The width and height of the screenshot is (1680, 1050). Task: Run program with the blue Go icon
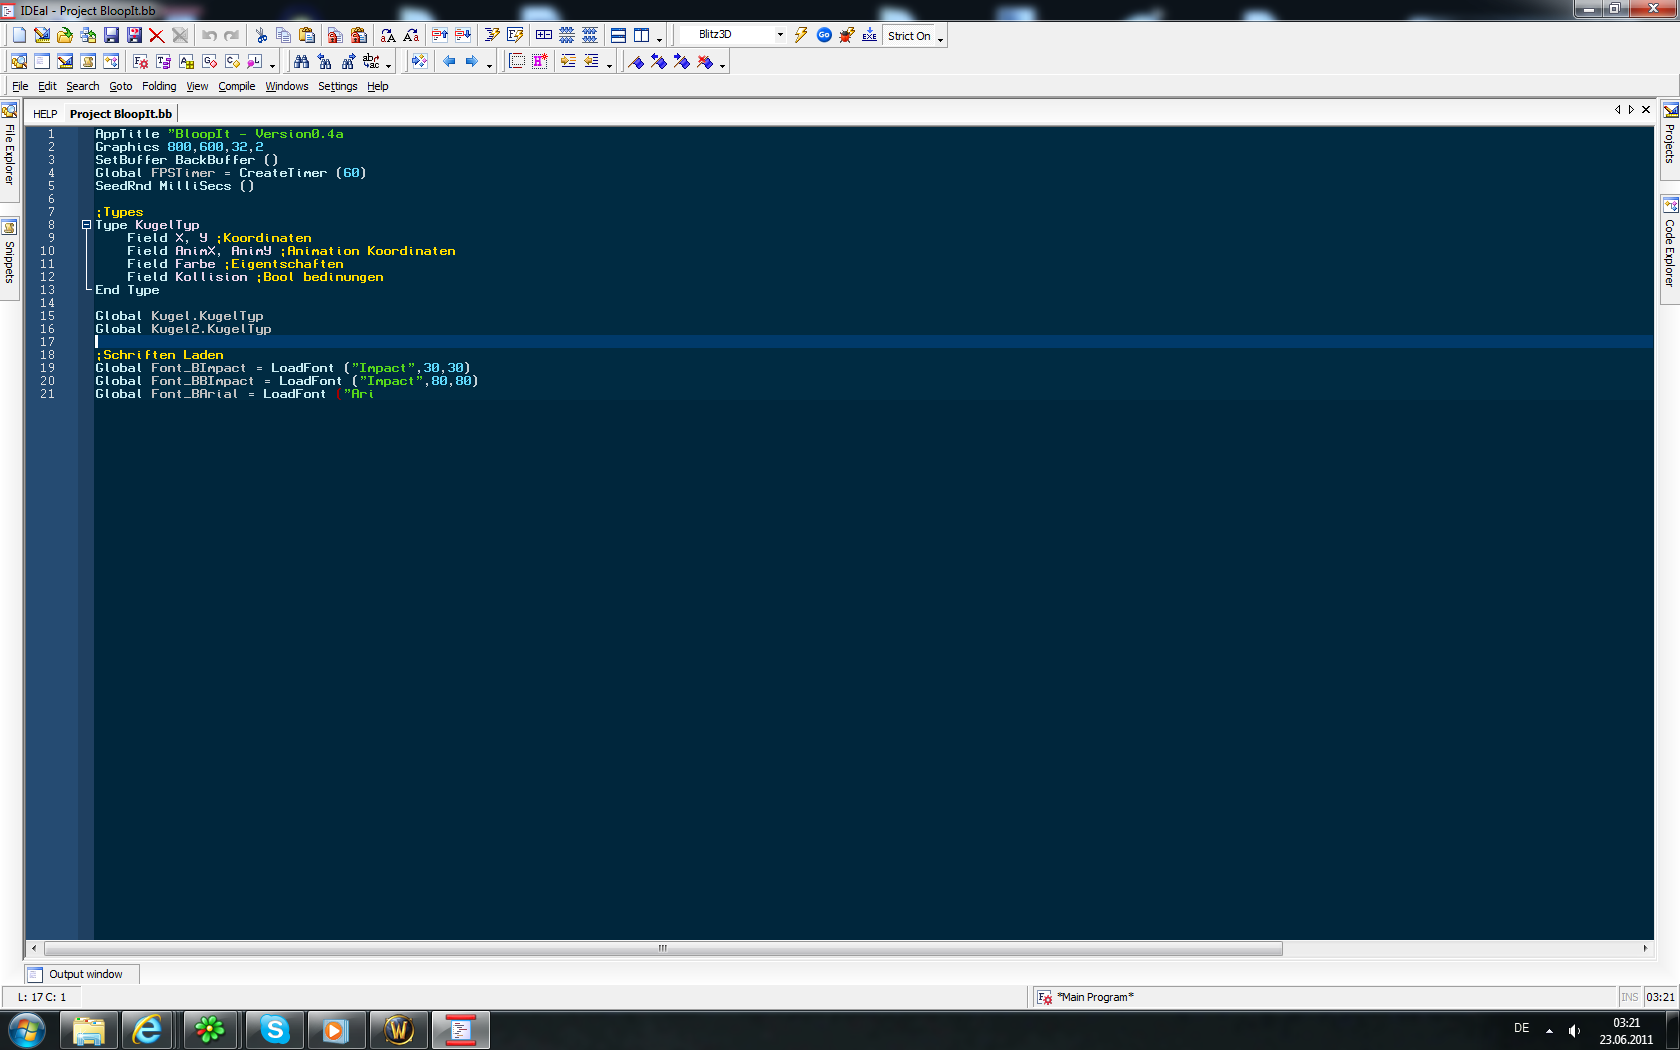coord(824,35)
